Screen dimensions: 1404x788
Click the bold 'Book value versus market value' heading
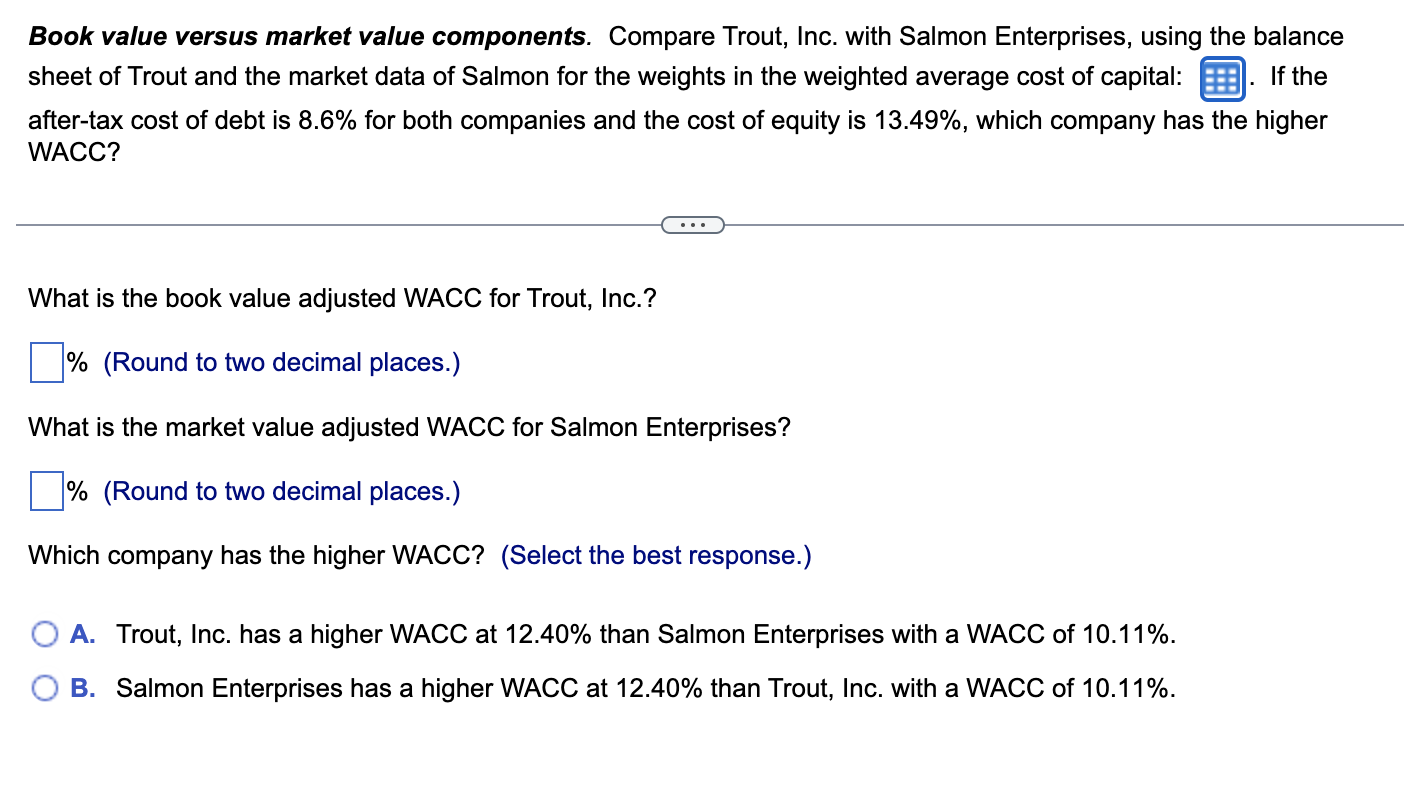tap(300, 35)
